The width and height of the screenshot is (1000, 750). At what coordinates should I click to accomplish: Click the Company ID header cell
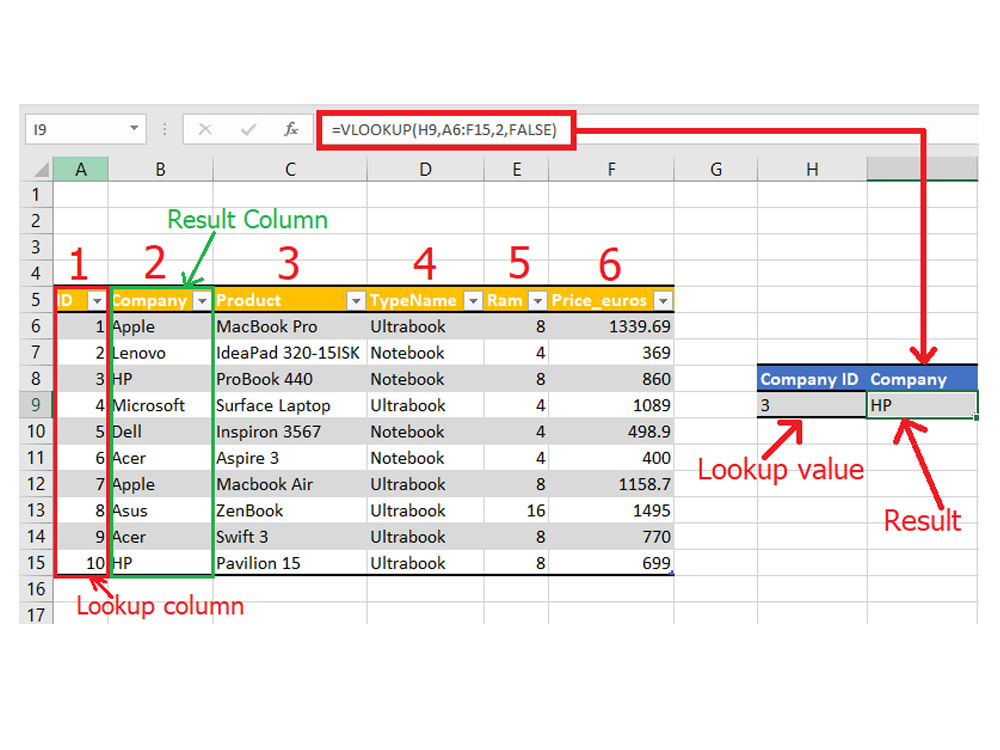[810, 379]
